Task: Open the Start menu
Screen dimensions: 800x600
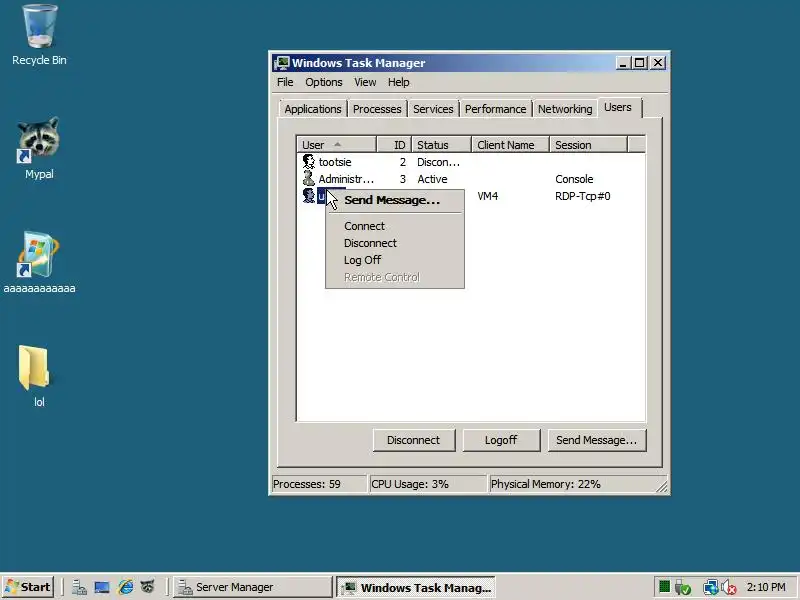Action: click(28, 587)
